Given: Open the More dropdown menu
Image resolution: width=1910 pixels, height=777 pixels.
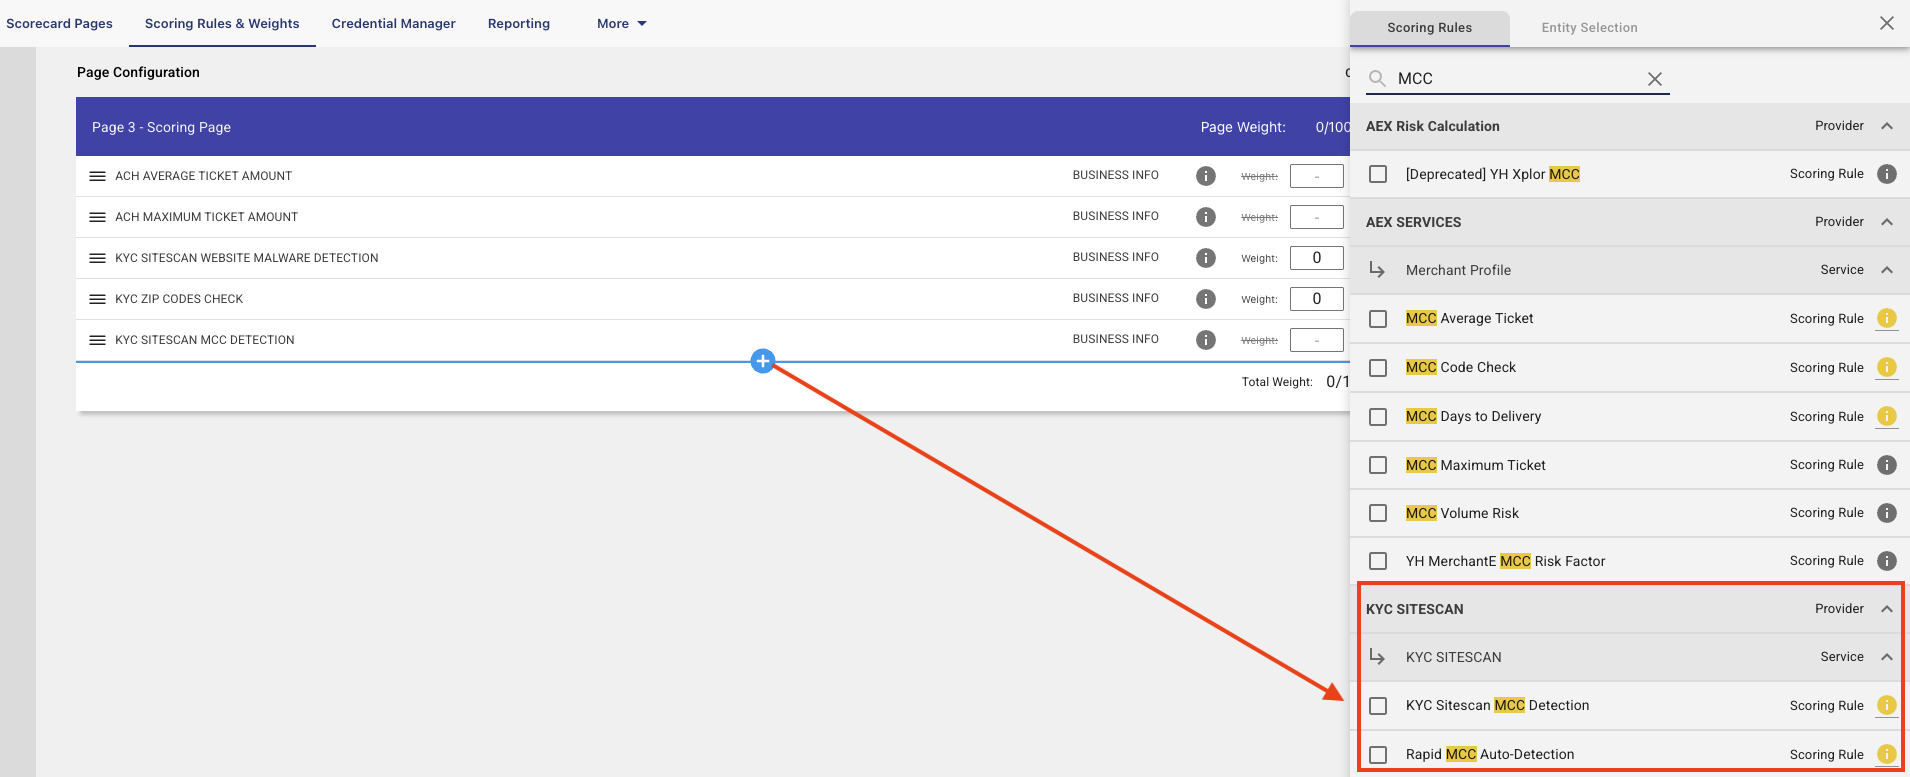Looking at the screenshot, I should coord(622,23).
